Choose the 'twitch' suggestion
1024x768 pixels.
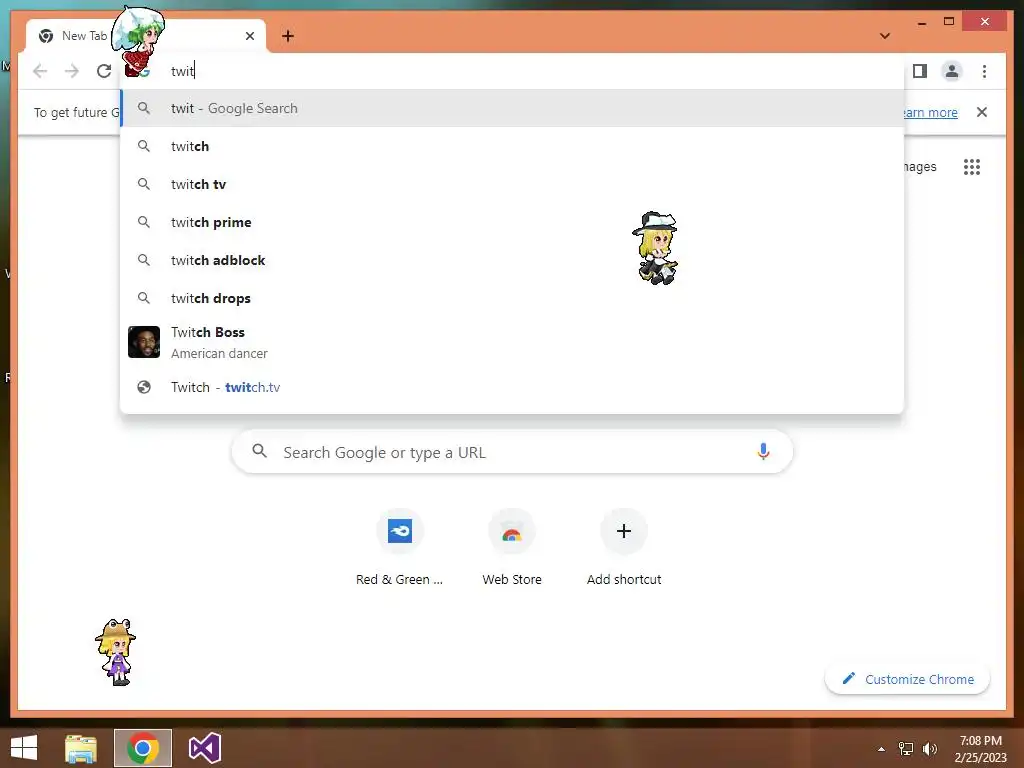click(x=512, y=146)
